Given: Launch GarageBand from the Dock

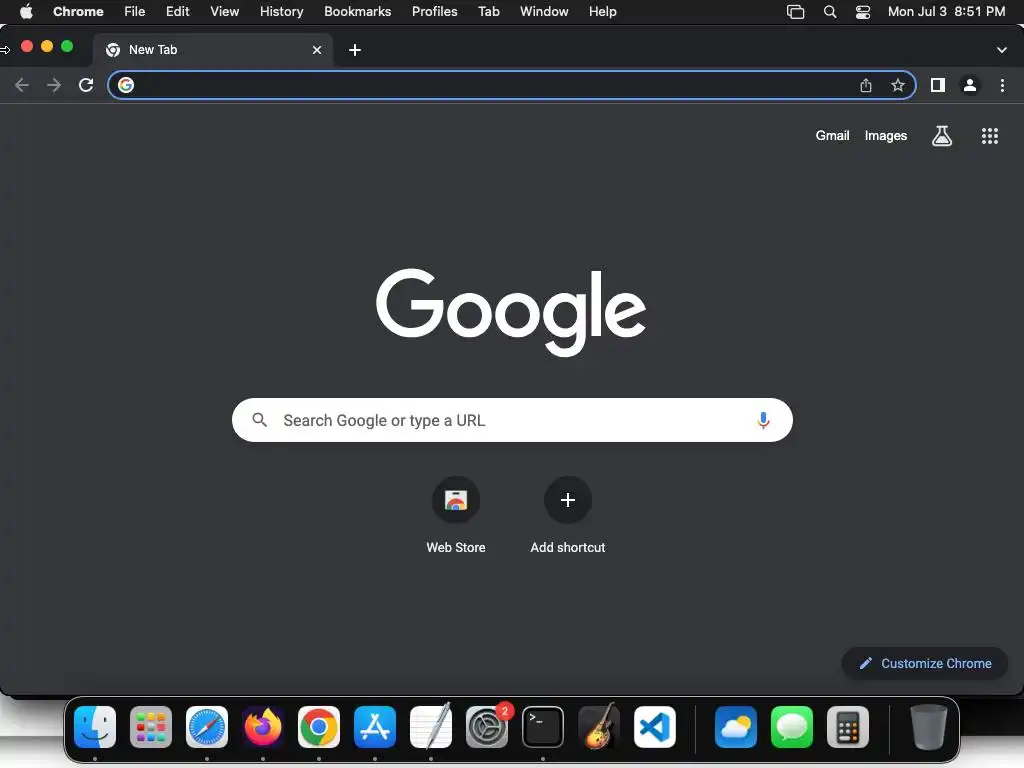Looking at the screenshot, I should pyautogui.click(x=599, y=727).
